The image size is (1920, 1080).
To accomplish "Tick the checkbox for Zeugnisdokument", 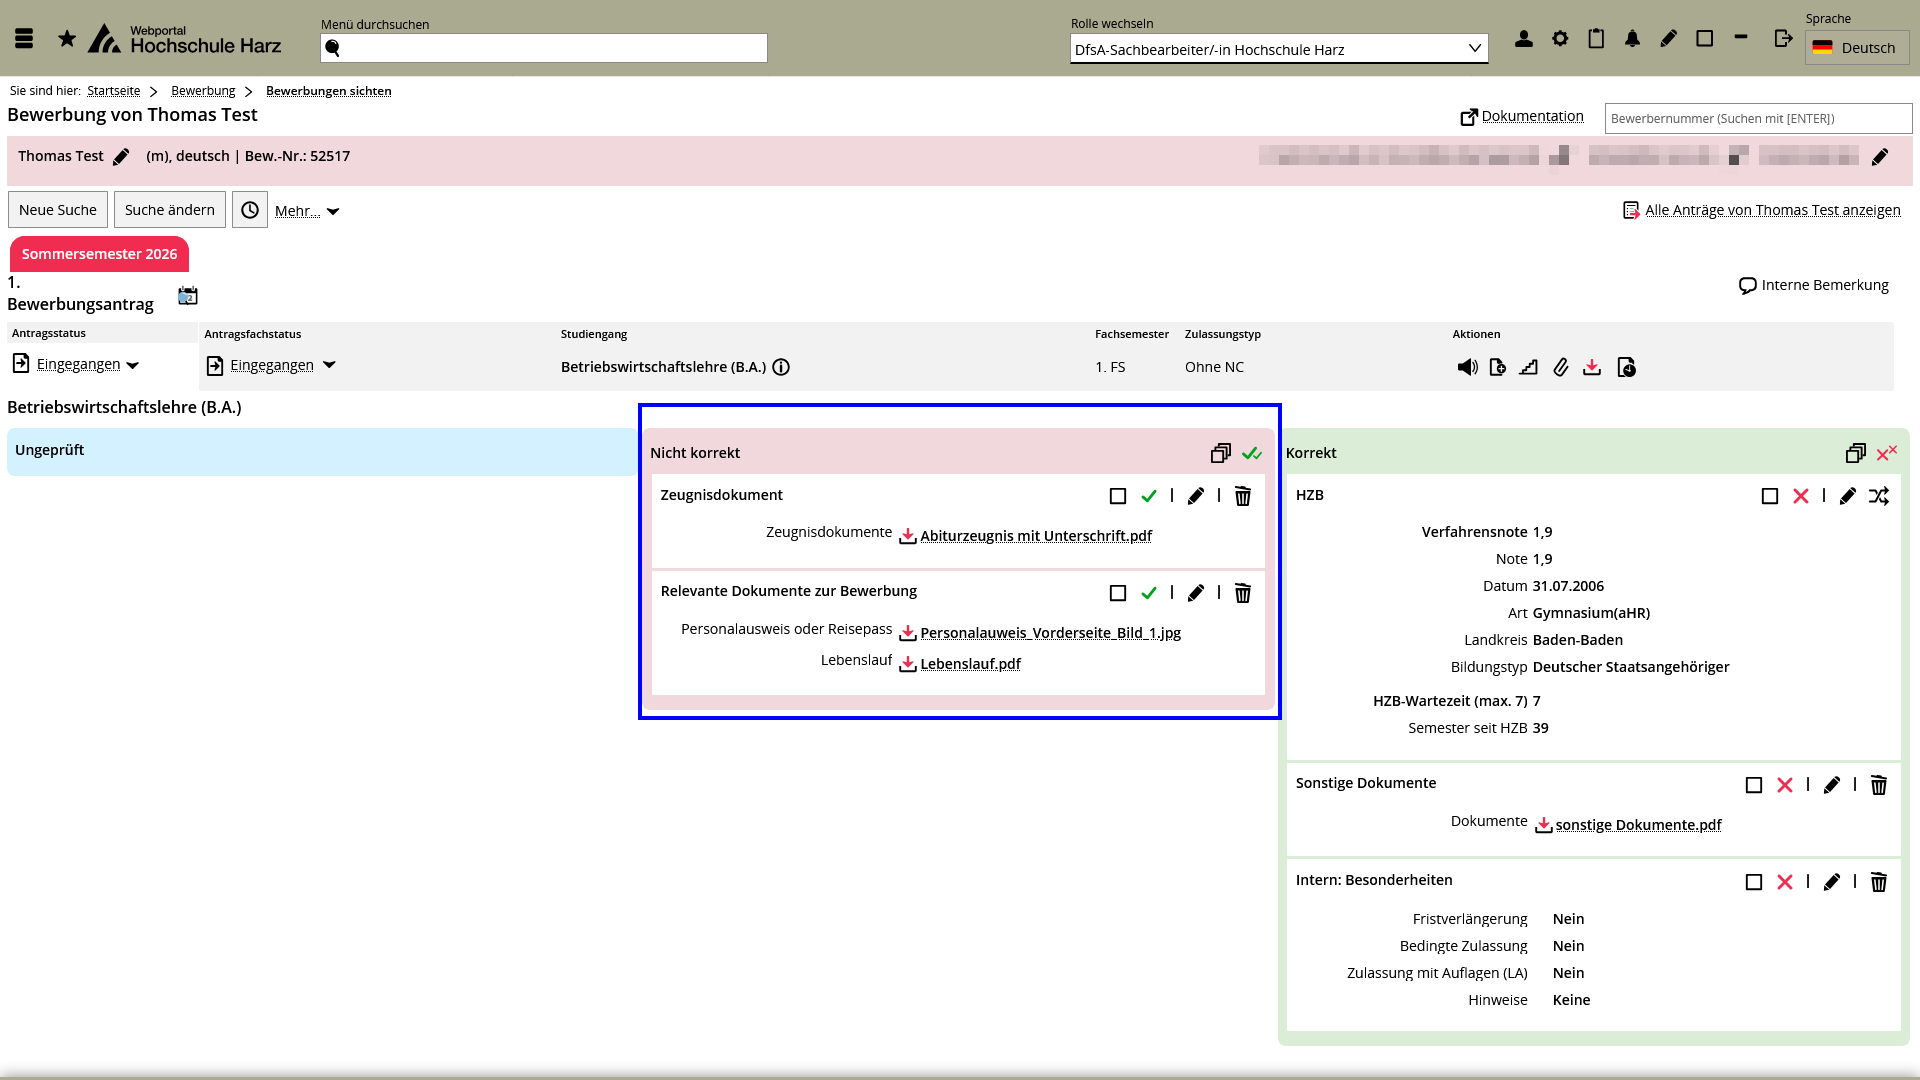I will pos(1118,496).
